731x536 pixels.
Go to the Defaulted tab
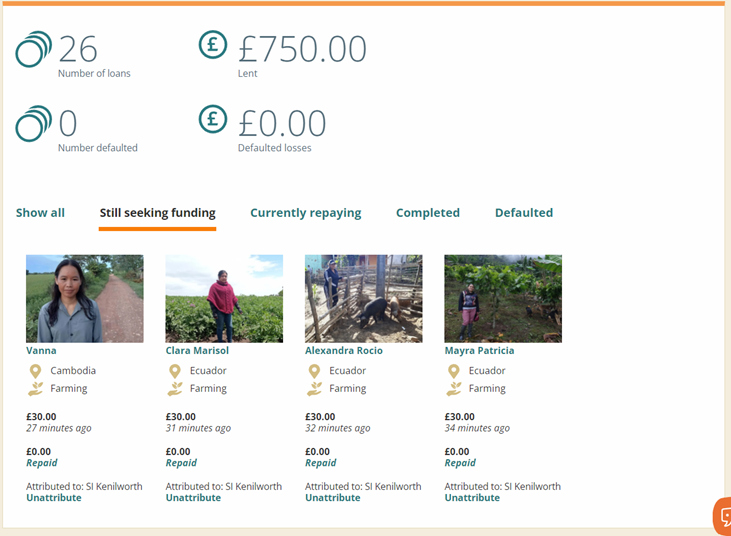click(523, 213)
